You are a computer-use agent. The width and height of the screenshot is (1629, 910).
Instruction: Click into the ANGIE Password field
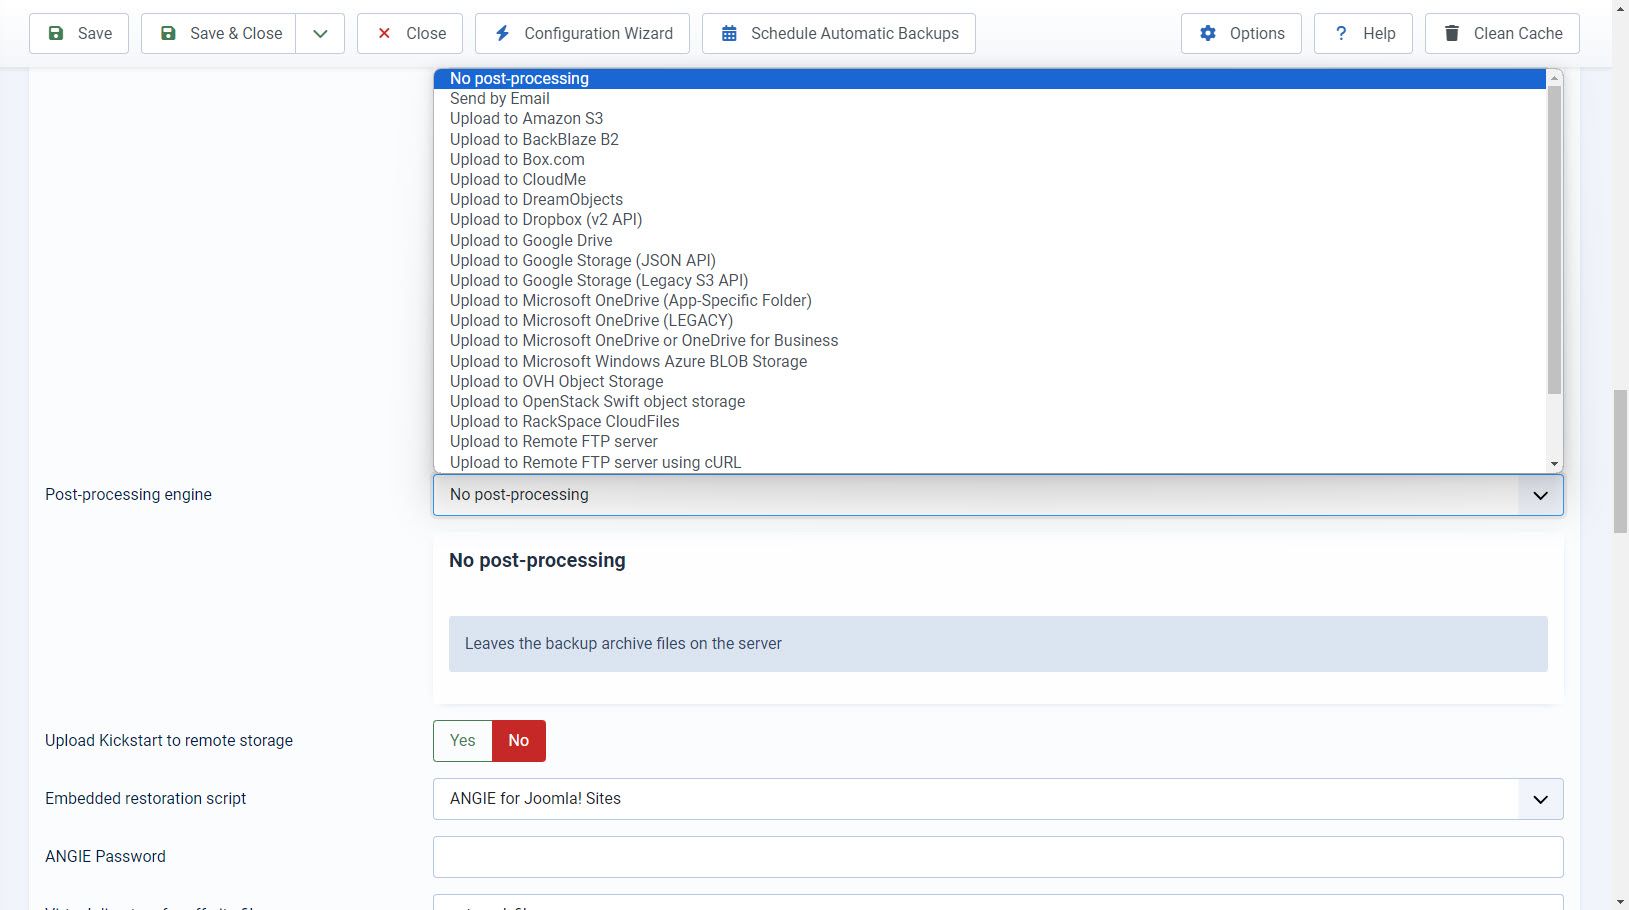(997, 857)
